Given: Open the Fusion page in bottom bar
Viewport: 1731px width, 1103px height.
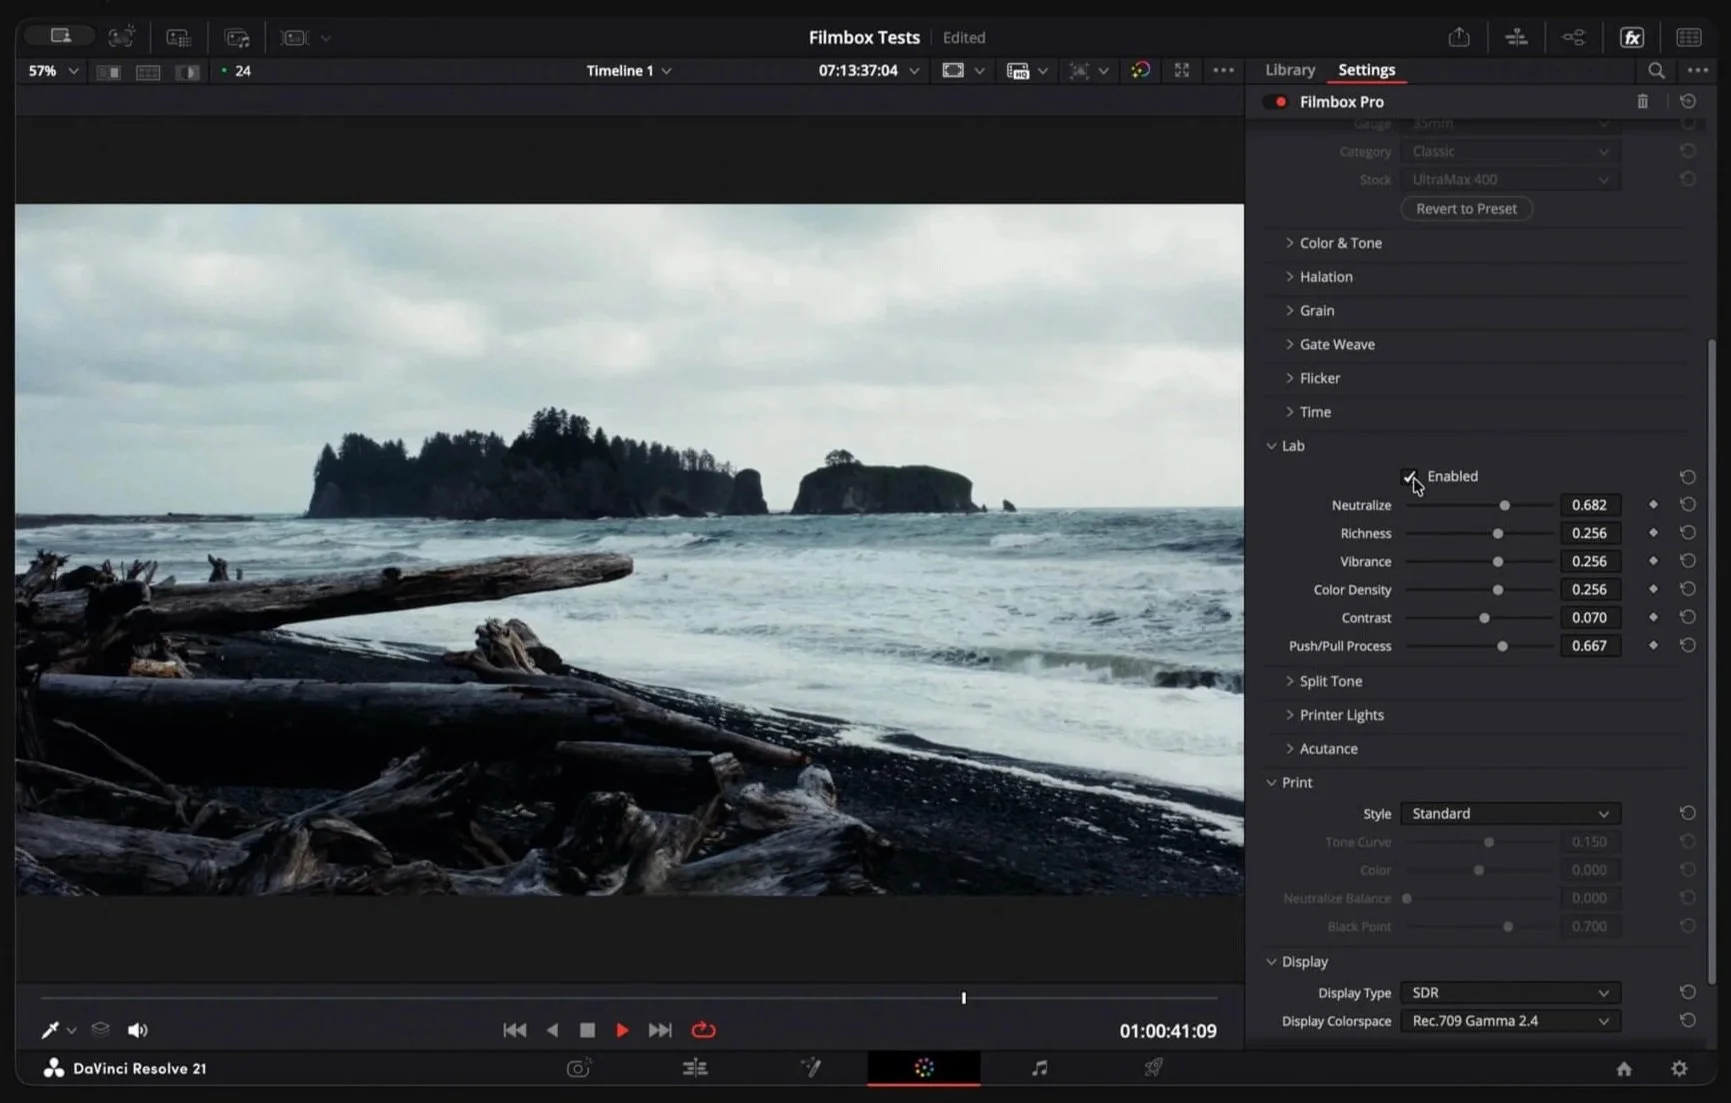Looking at the screenshot, I should [x=811, y=1068].
